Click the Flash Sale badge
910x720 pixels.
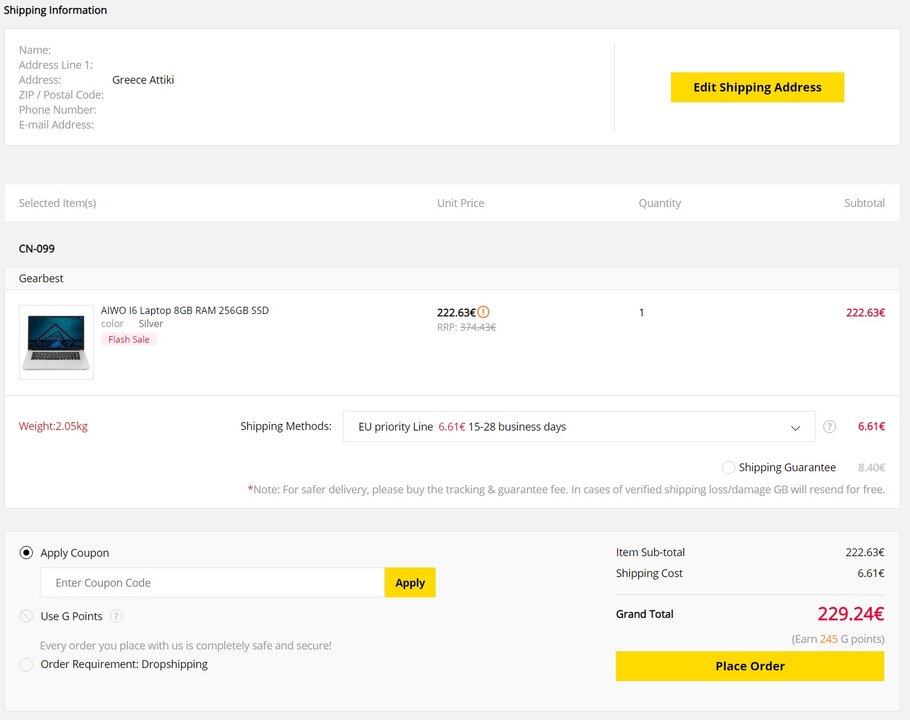pyautogui.click(x=129, y=339)
